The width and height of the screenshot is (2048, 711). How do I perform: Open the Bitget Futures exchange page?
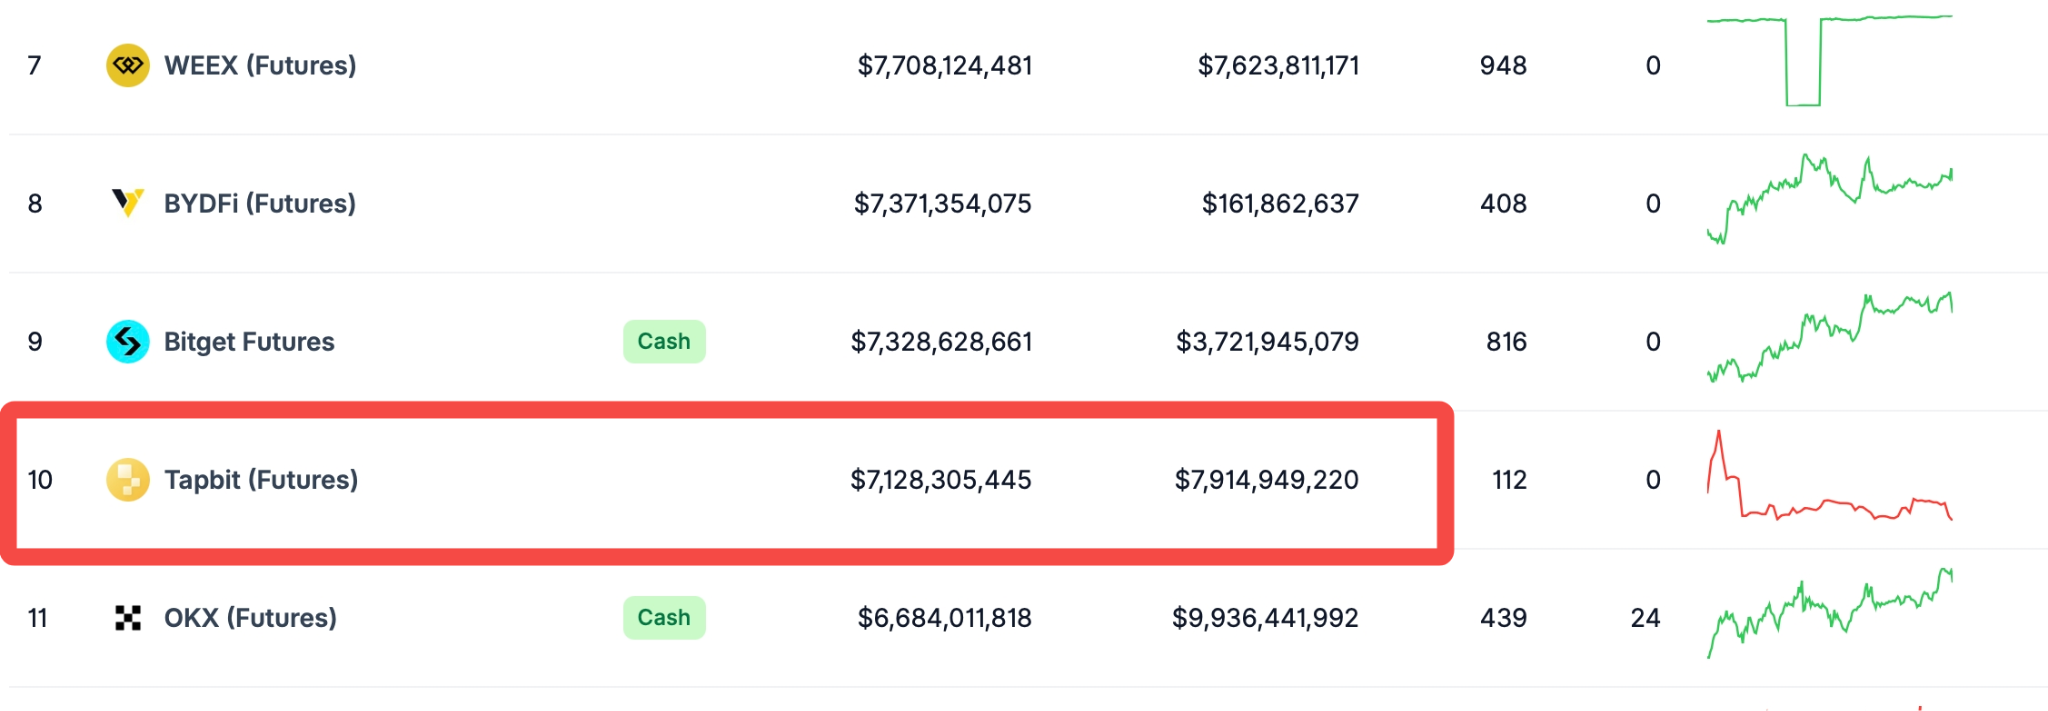(x=249, y=342)
